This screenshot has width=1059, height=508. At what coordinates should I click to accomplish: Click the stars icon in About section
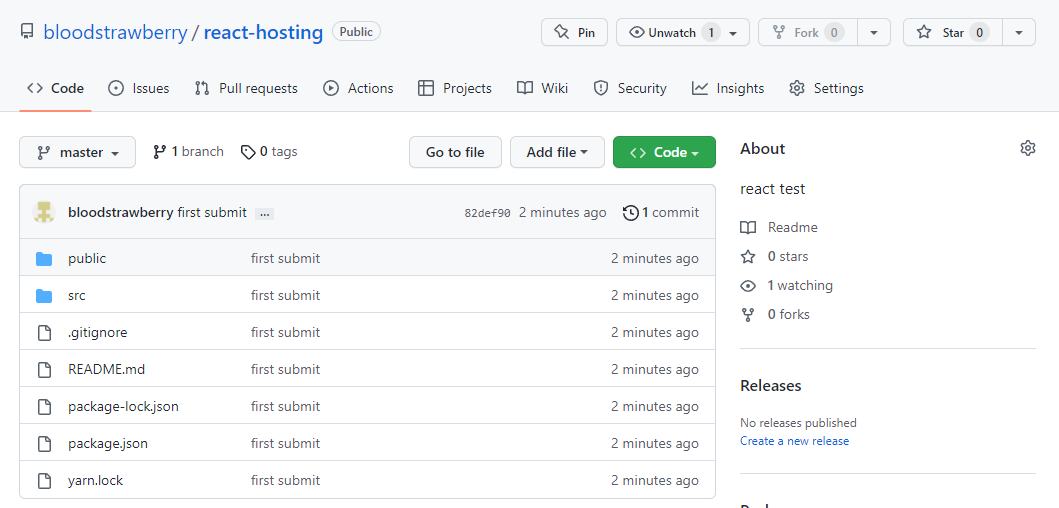[x=748, y=257]
